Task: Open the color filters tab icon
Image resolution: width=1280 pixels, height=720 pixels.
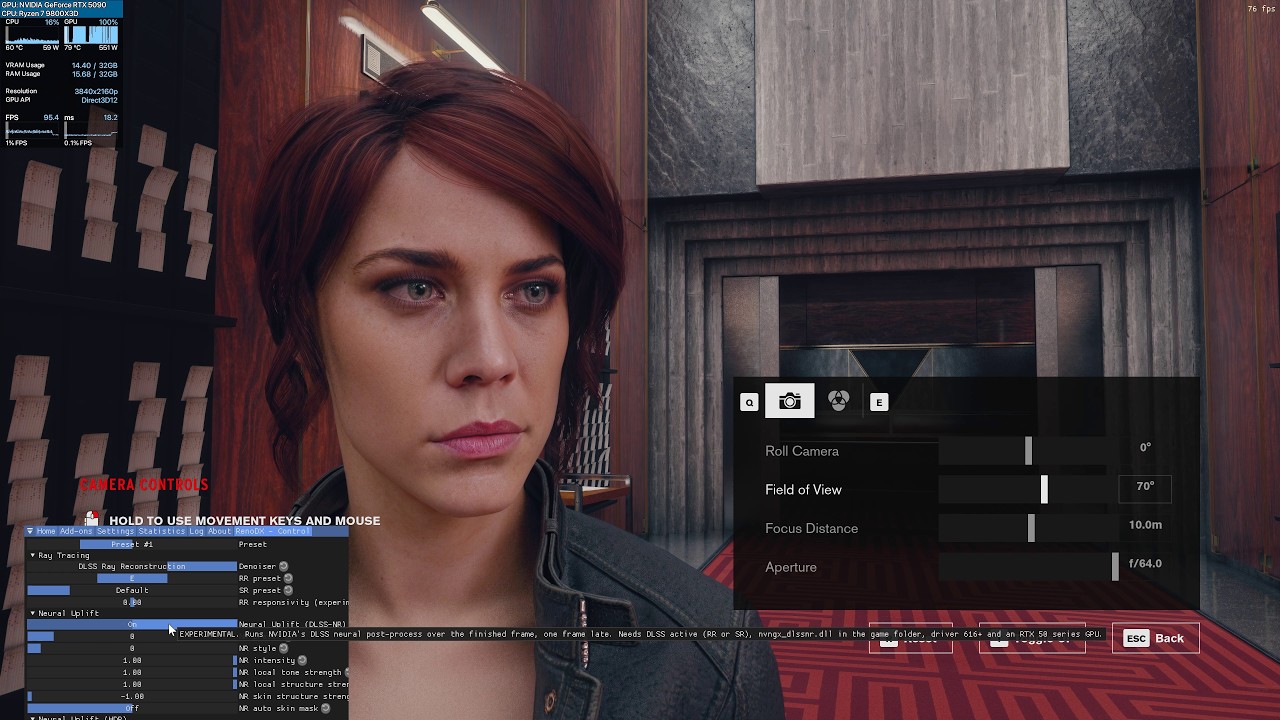Action: [839, 401]
